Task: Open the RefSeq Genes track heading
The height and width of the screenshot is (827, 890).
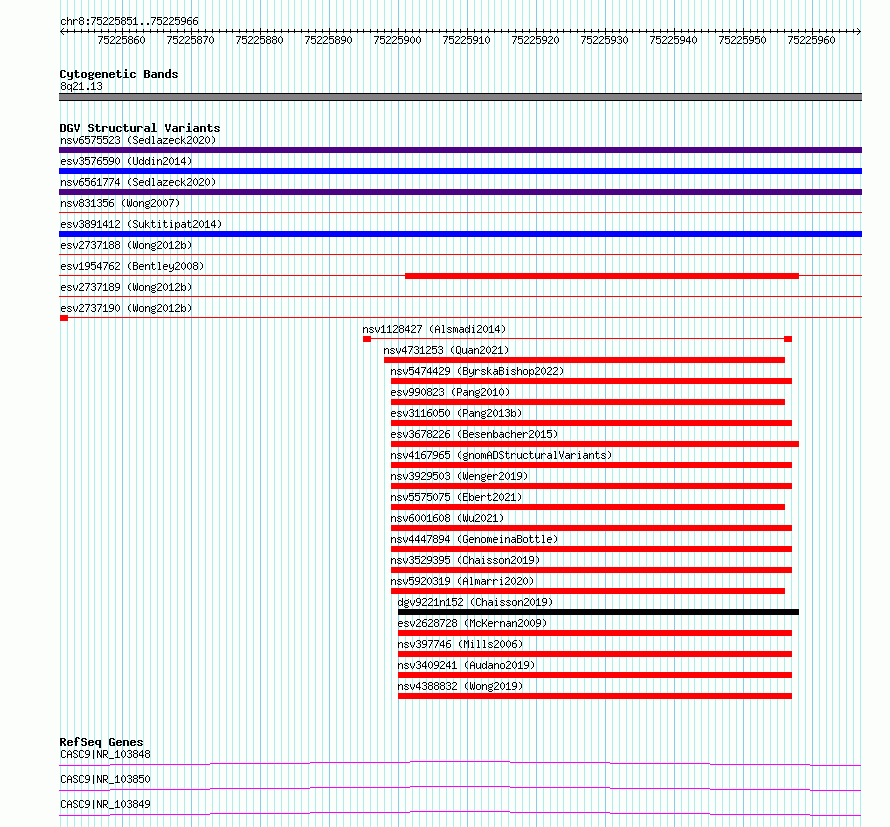Action: coord(101,742)
